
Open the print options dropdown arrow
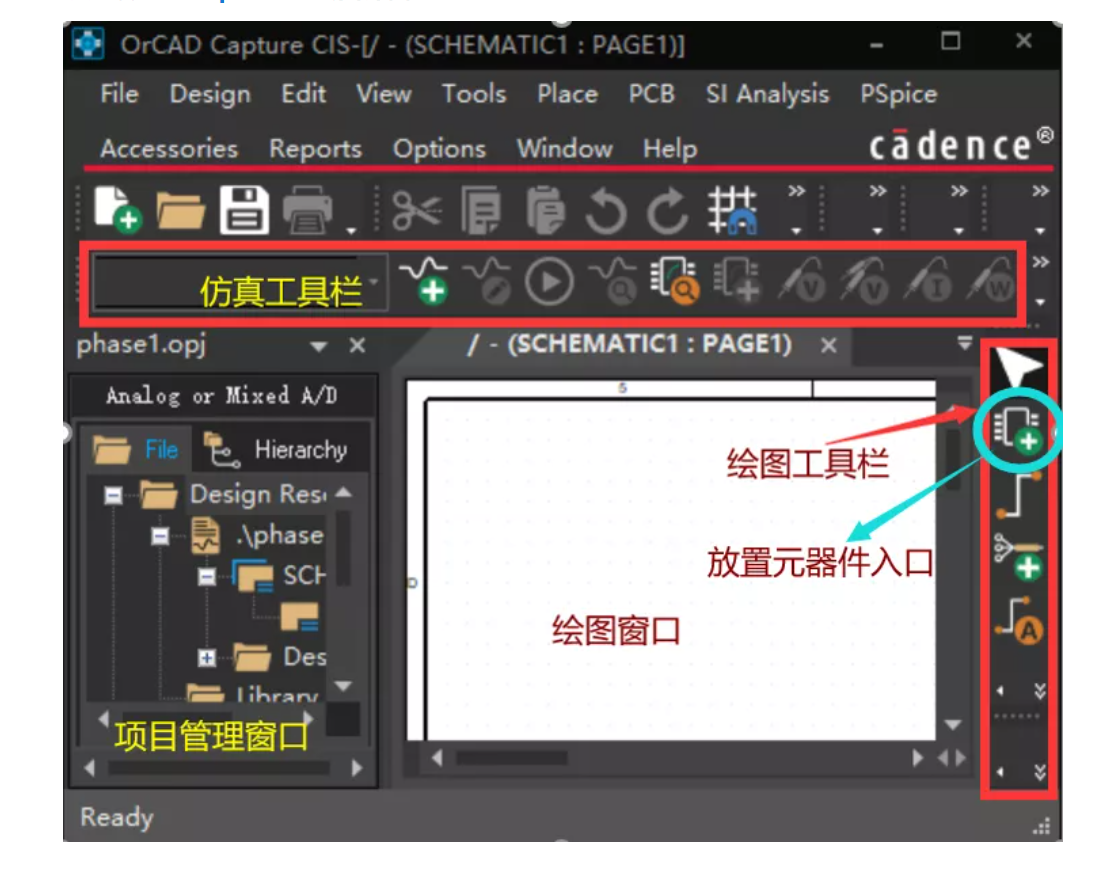(x=352, y=229)
